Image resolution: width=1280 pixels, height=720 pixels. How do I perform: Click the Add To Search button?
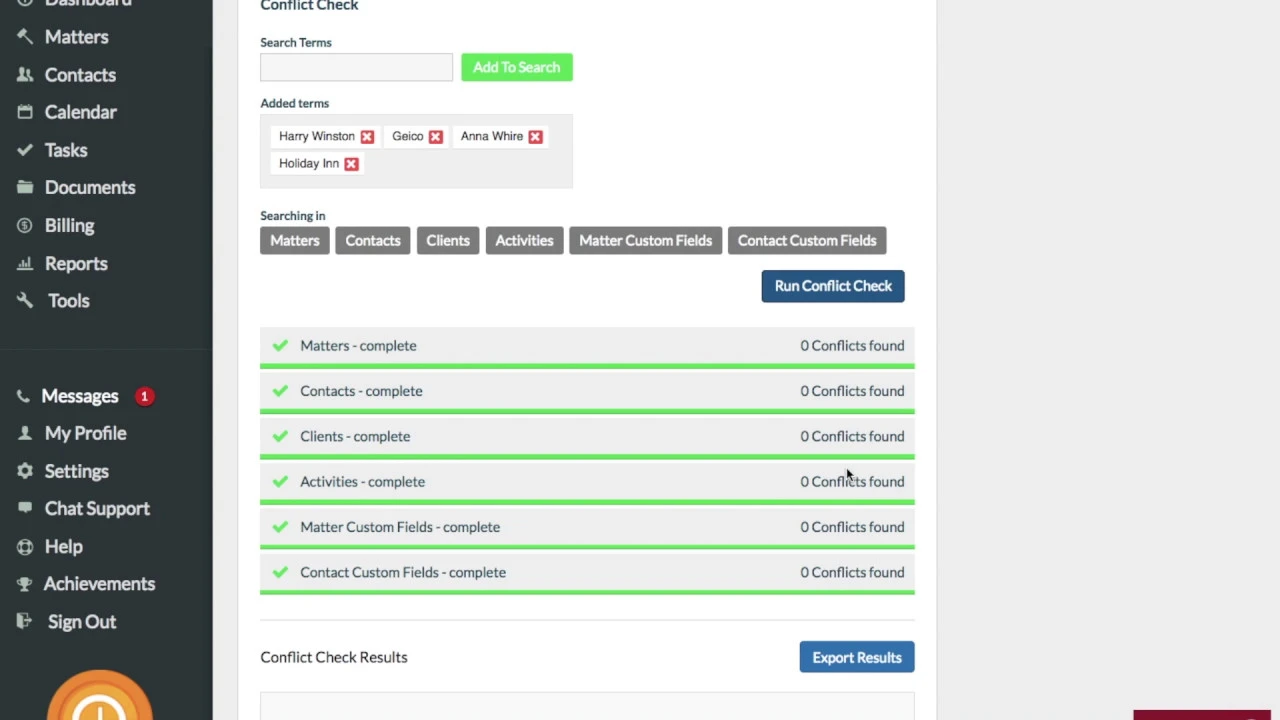(517, 67)
